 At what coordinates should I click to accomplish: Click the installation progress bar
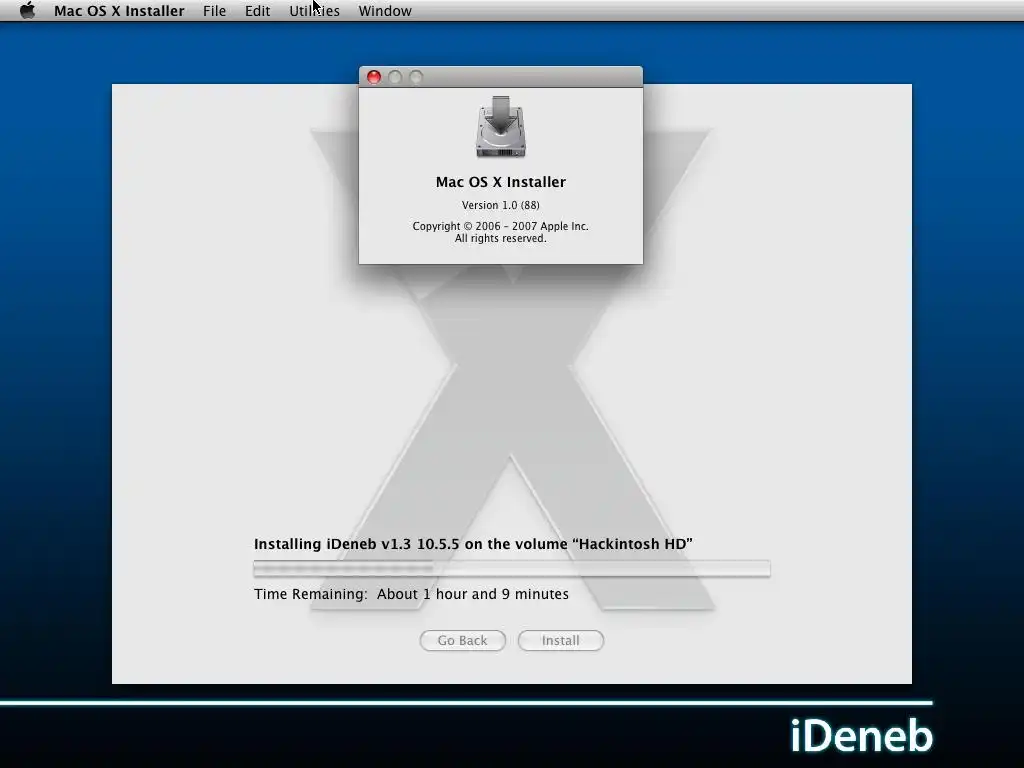[512, 569]
